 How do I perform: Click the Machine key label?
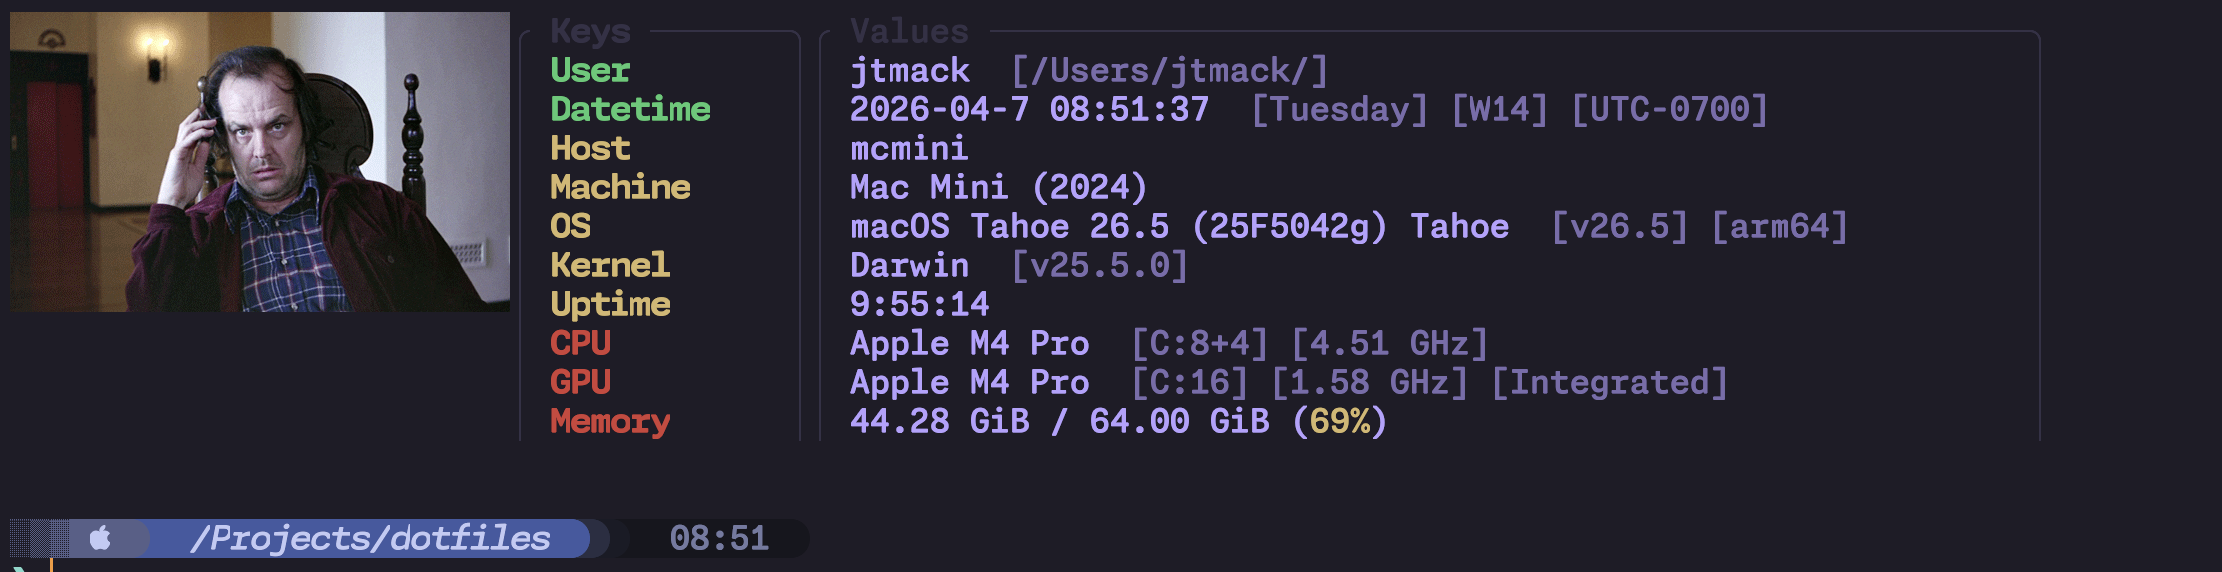620,188
